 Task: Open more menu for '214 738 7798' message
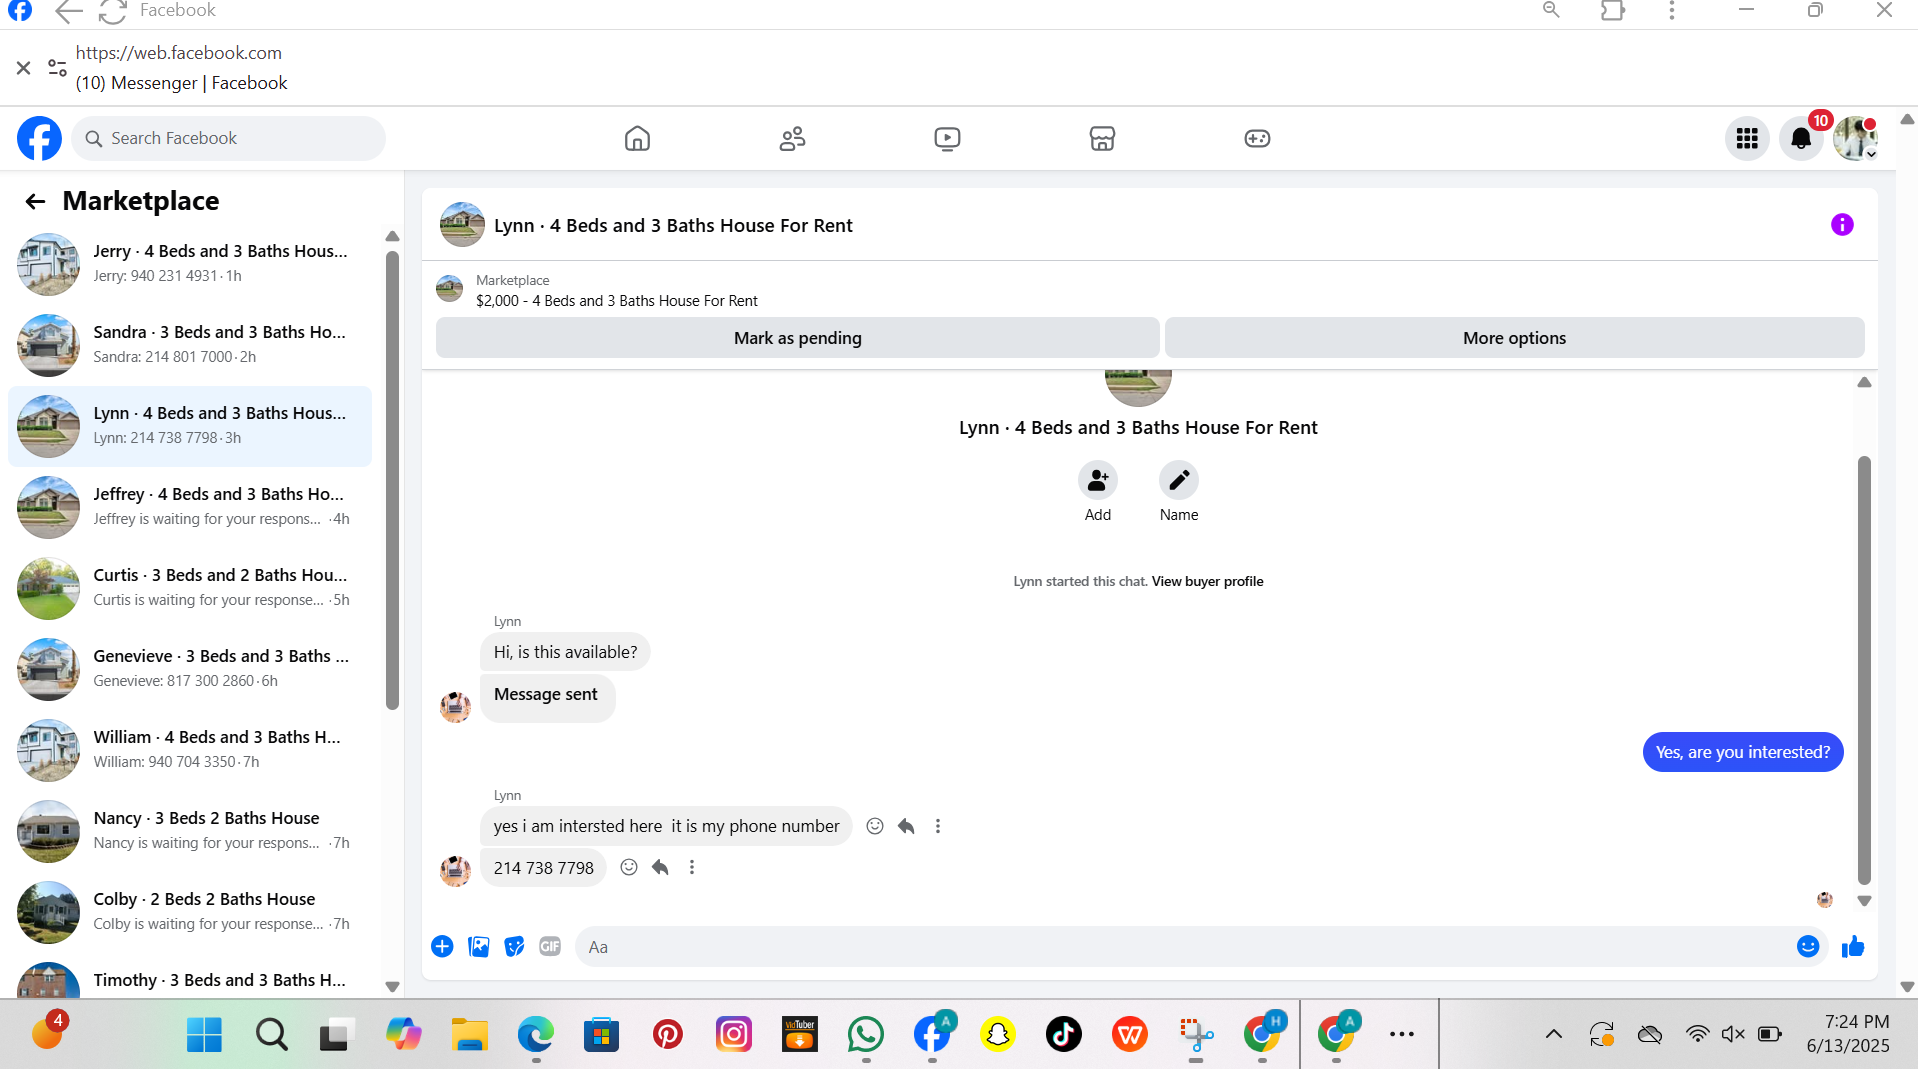coord(692,867)
